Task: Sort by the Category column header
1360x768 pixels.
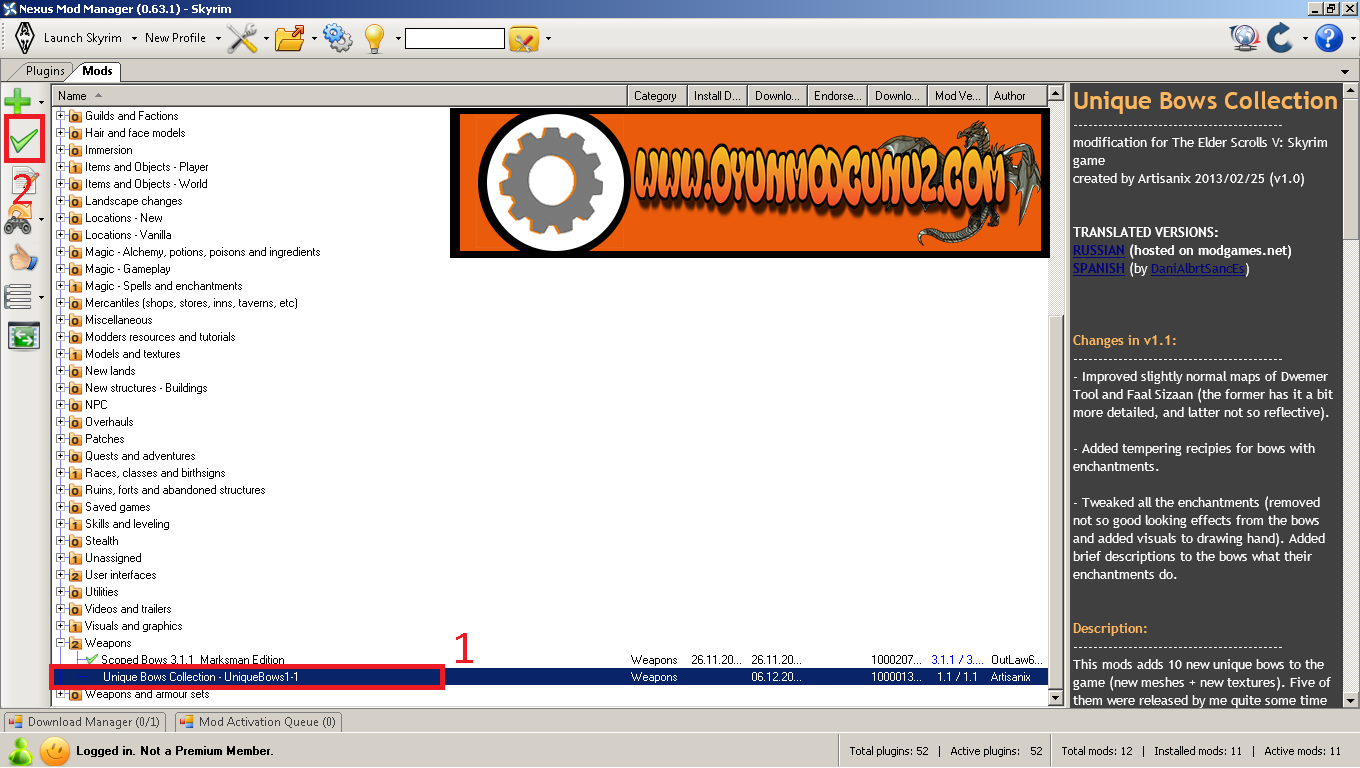Action: [x=657, y=96]
